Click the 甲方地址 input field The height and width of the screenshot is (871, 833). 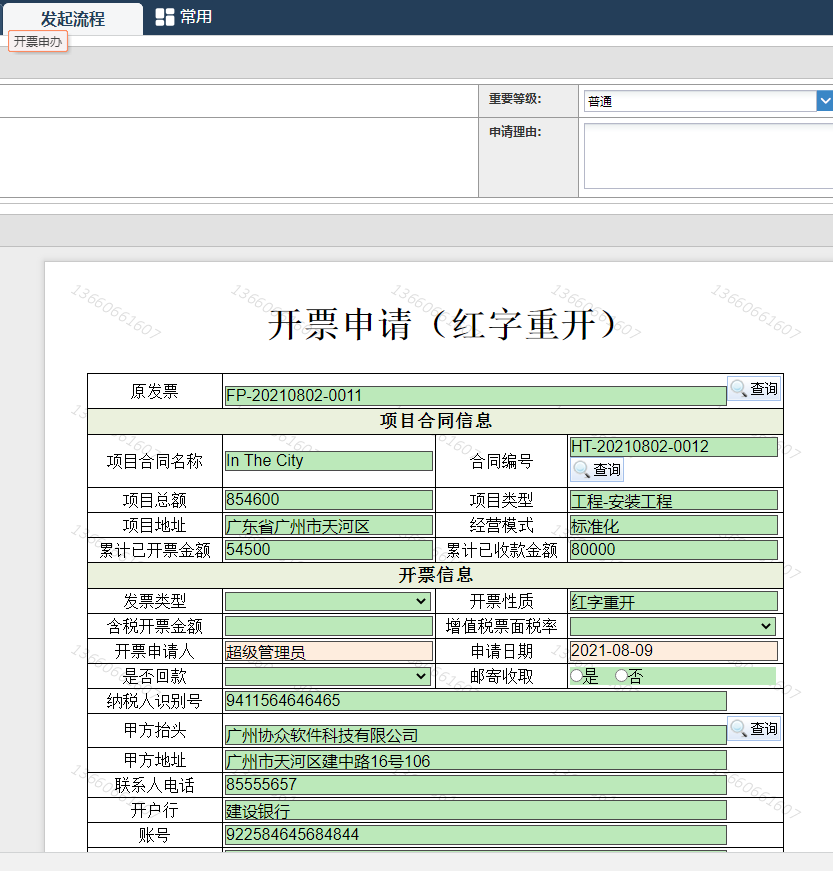pos(475,761)
